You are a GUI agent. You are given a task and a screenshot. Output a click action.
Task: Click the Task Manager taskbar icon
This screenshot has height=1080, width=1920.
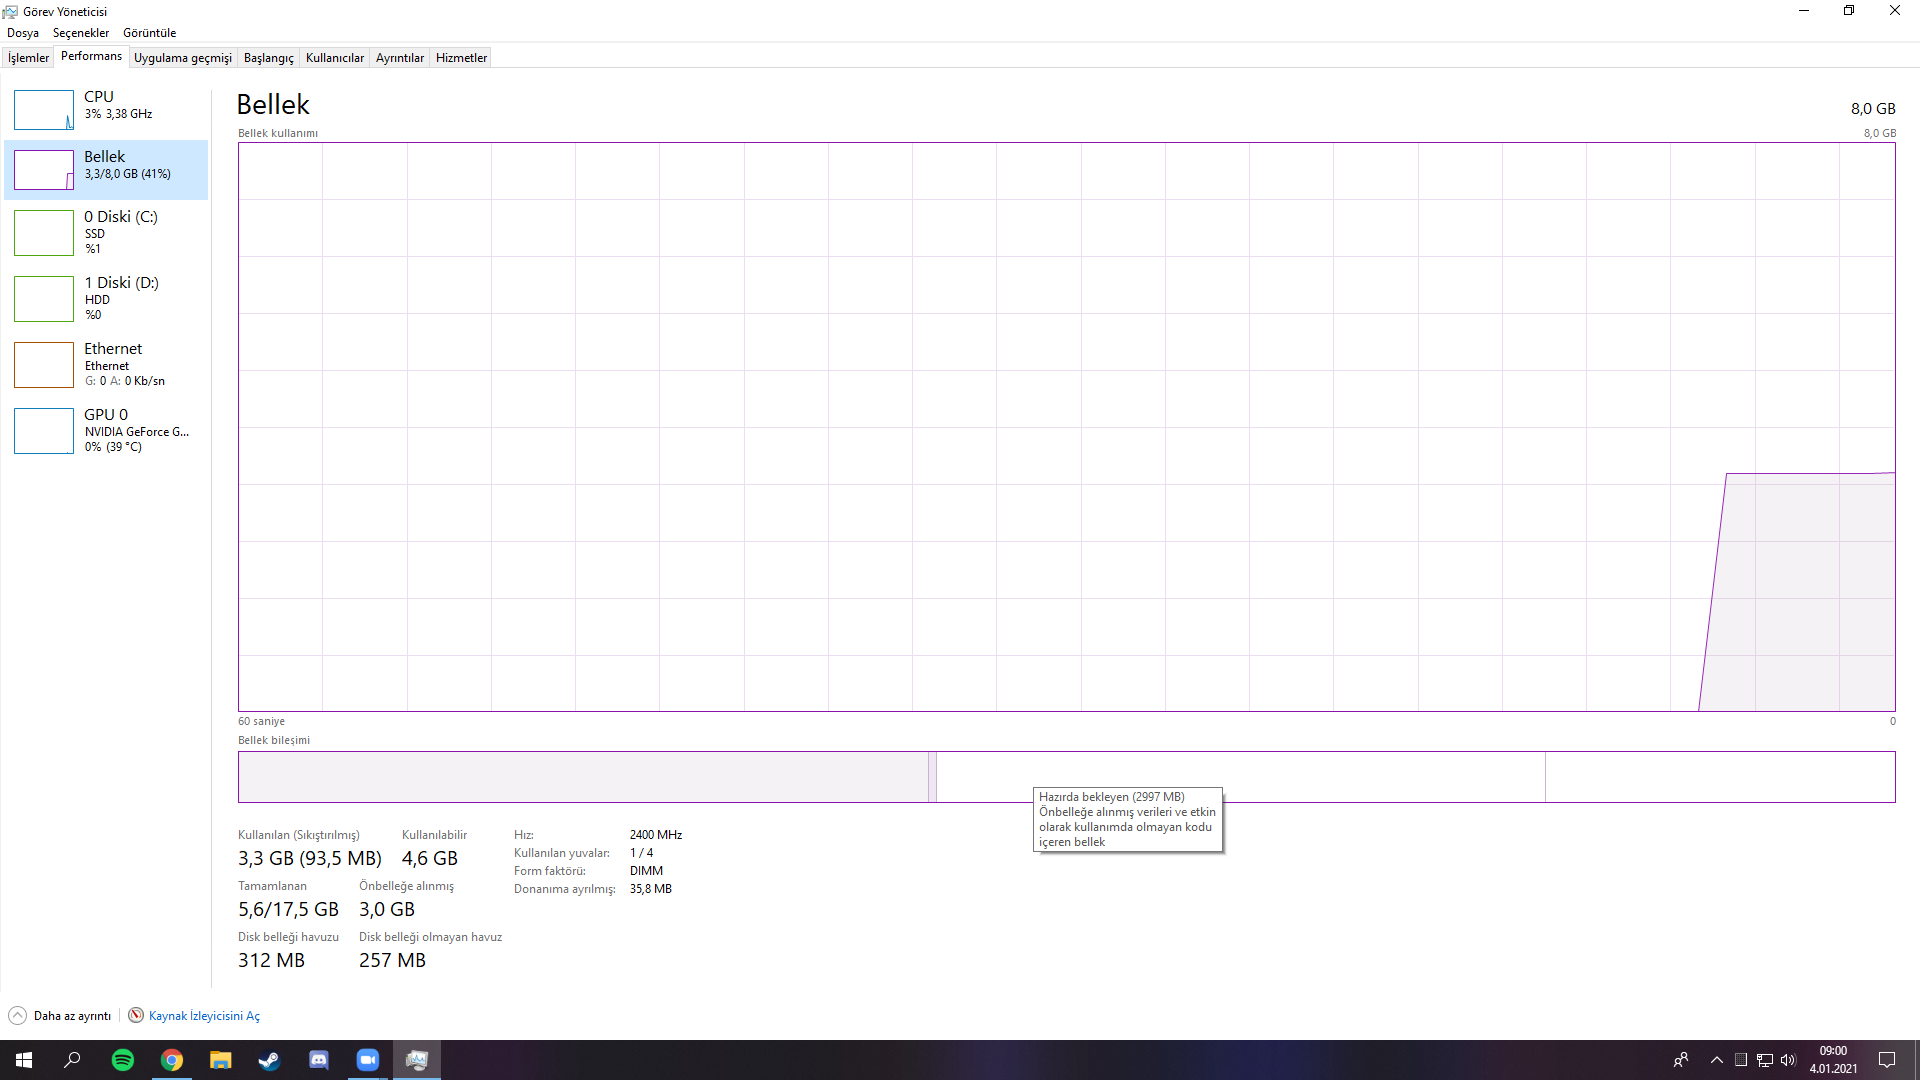417,1060
